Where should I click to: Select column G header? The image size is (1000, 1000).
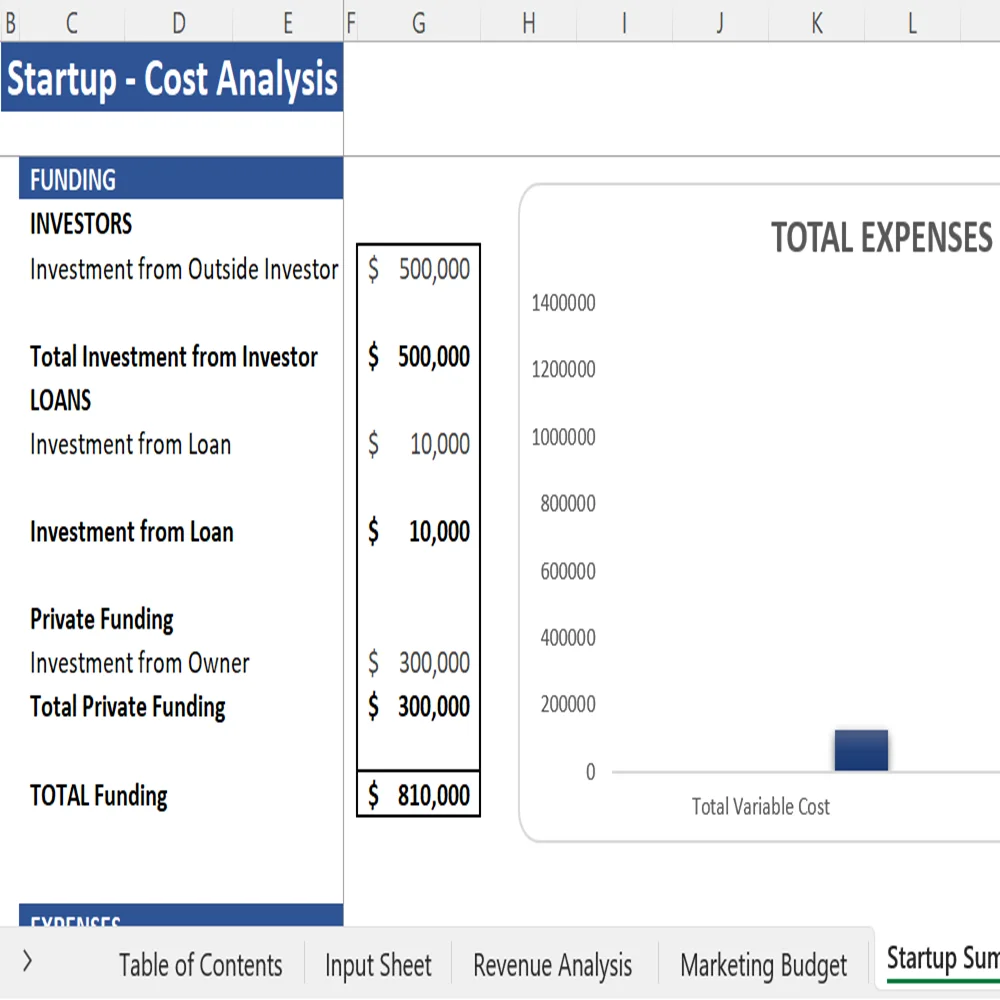(417, 22)
